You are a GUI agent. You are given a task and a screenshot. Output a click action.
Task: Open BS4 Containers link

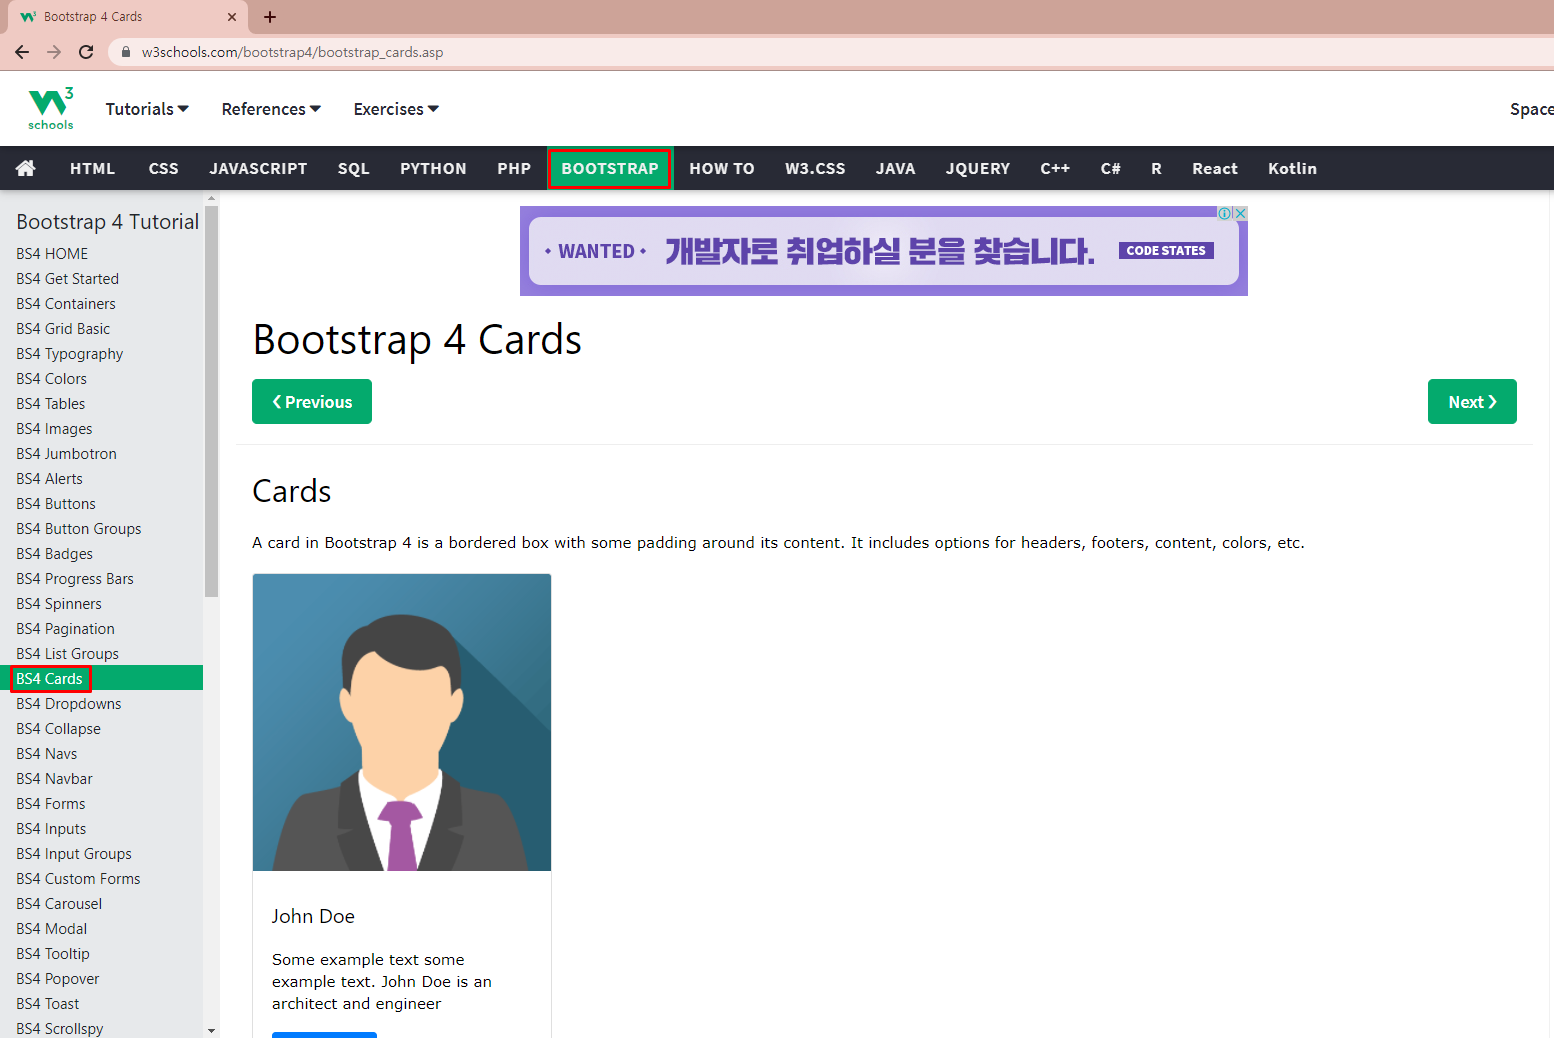pyautogui.click(x=66, y=304)
